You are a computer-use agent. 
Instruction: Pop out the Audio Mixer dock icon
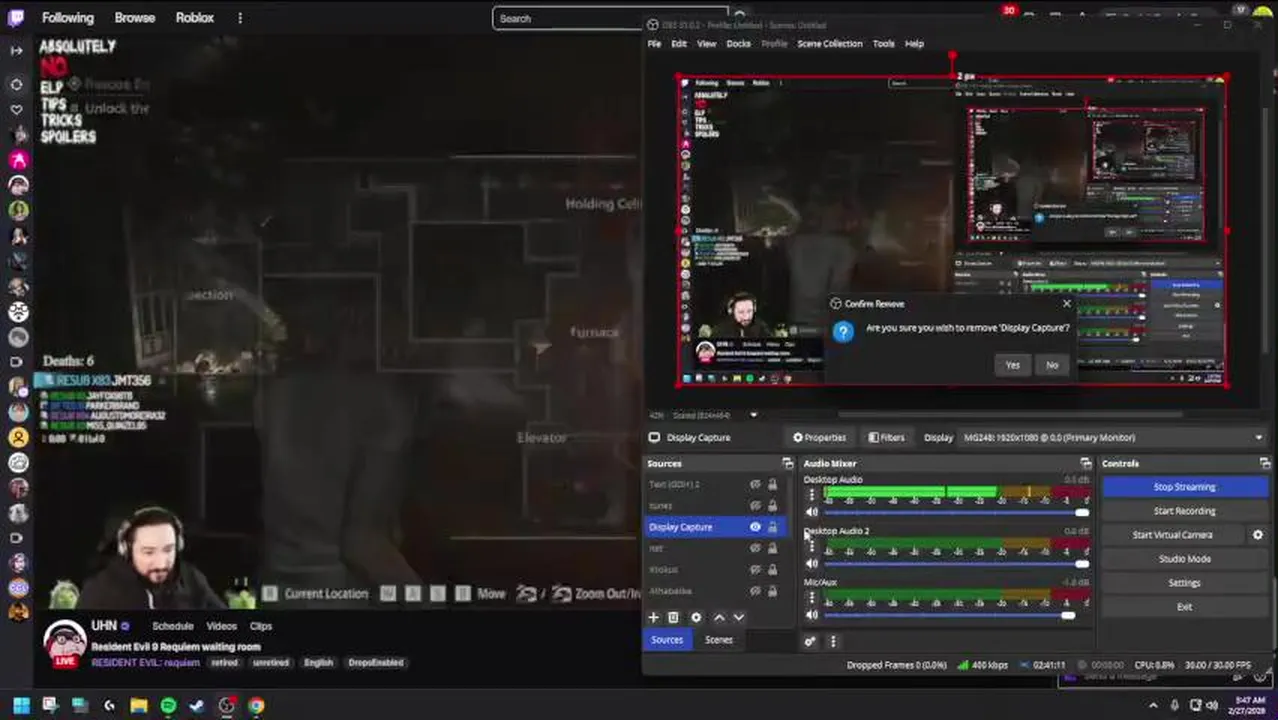[1085, 464]
